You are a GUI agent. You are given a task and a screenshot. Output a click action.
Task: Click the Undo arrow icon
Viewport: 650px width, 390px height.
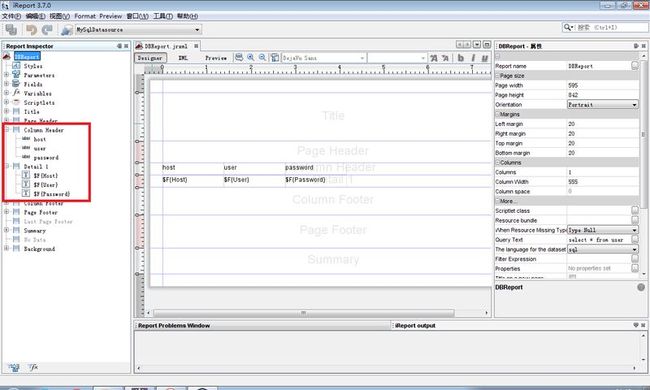point(32,29)
